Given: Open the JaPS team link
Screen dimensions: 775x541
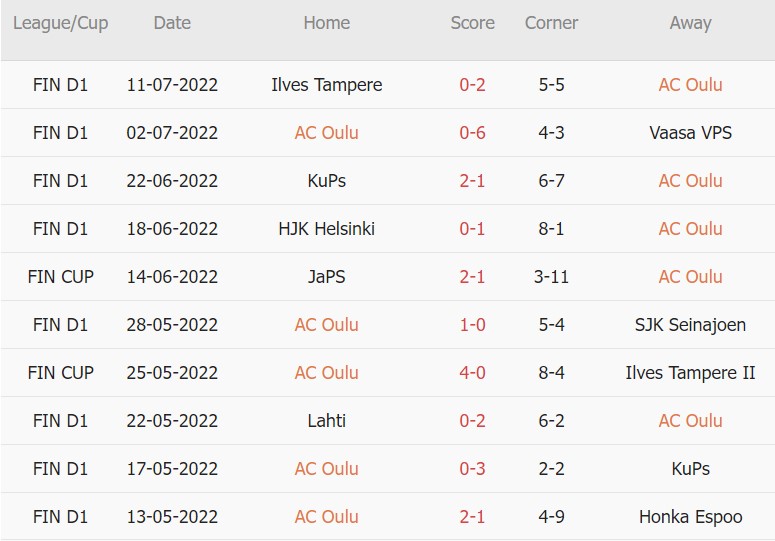Looking at the screenshot, I should [326, 277].
